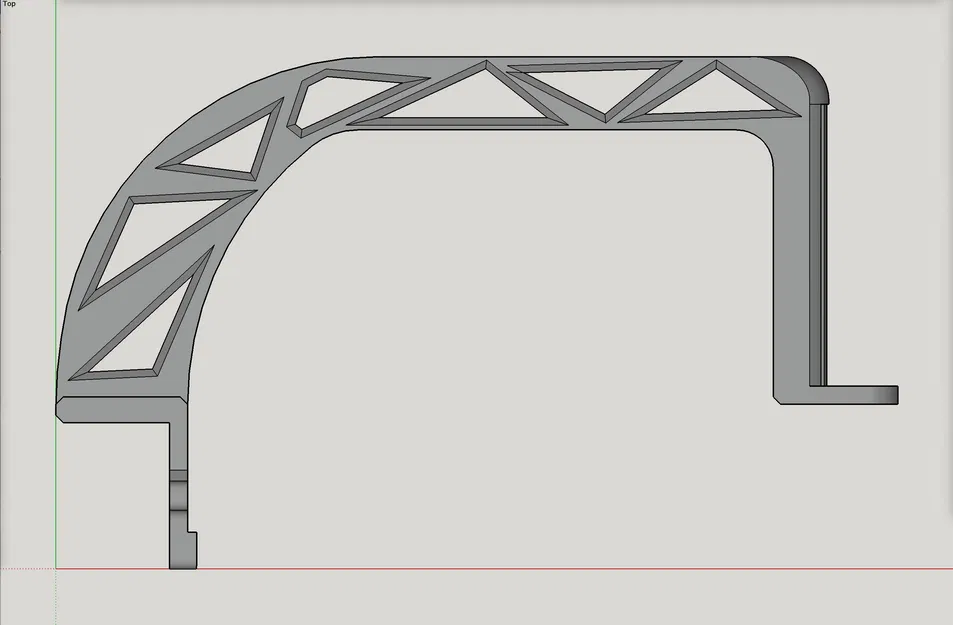953x625 pixels.
Task: Click the "Top" view label
Action: pos(9,4)
